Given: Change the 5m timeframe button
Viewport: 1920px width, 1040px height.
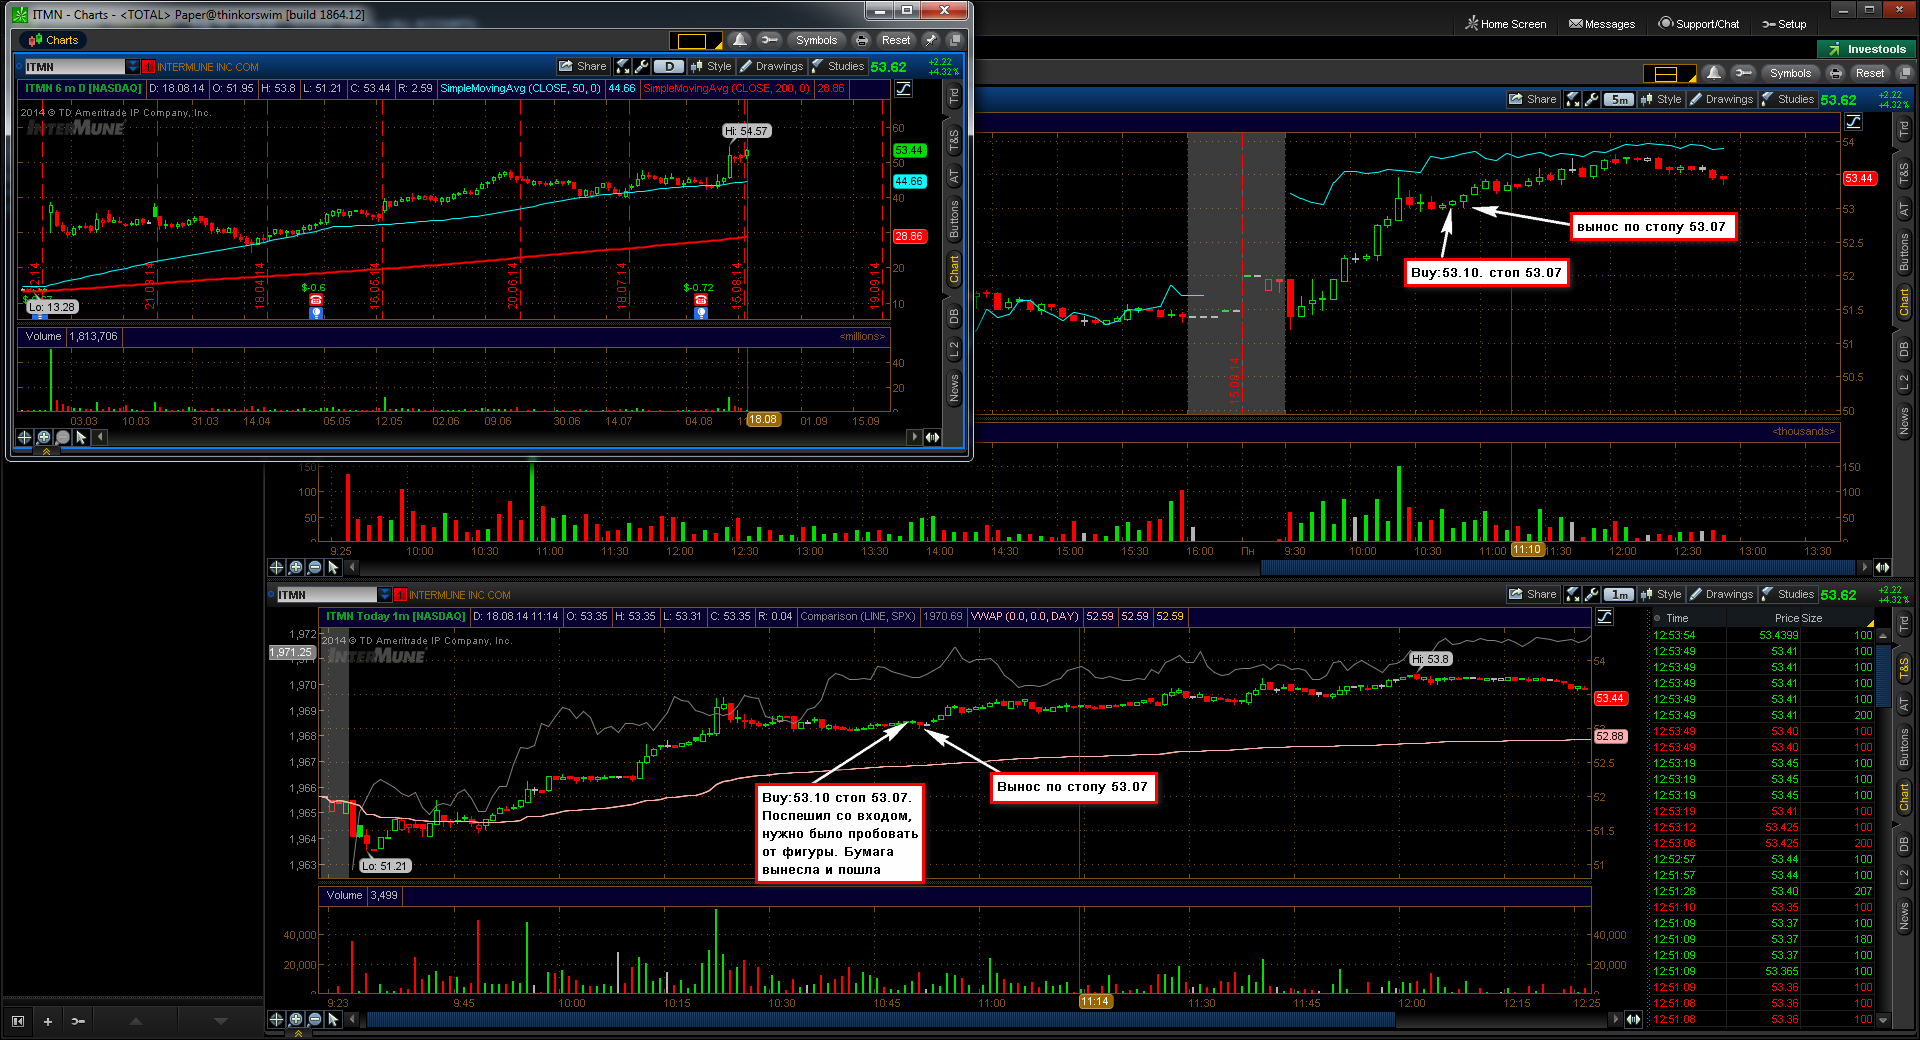Looking at the screenshot, I should coord(1619,99).
